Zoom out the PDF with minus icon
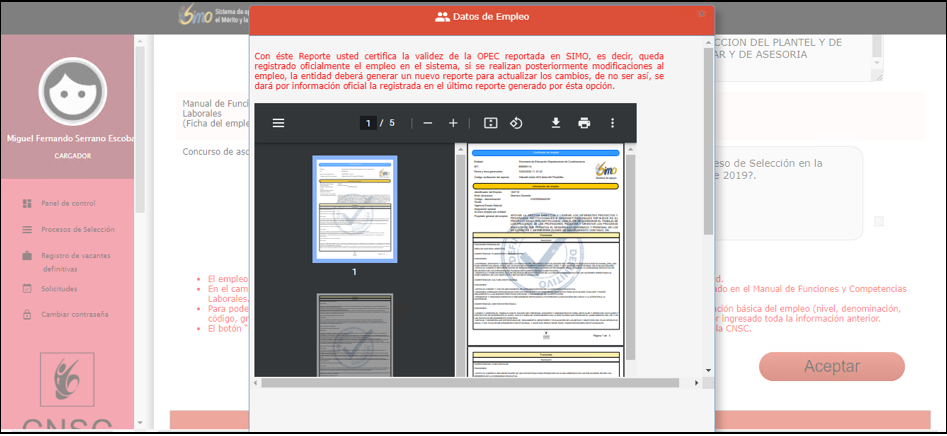The image size is (947, 436). coord(428,123)
